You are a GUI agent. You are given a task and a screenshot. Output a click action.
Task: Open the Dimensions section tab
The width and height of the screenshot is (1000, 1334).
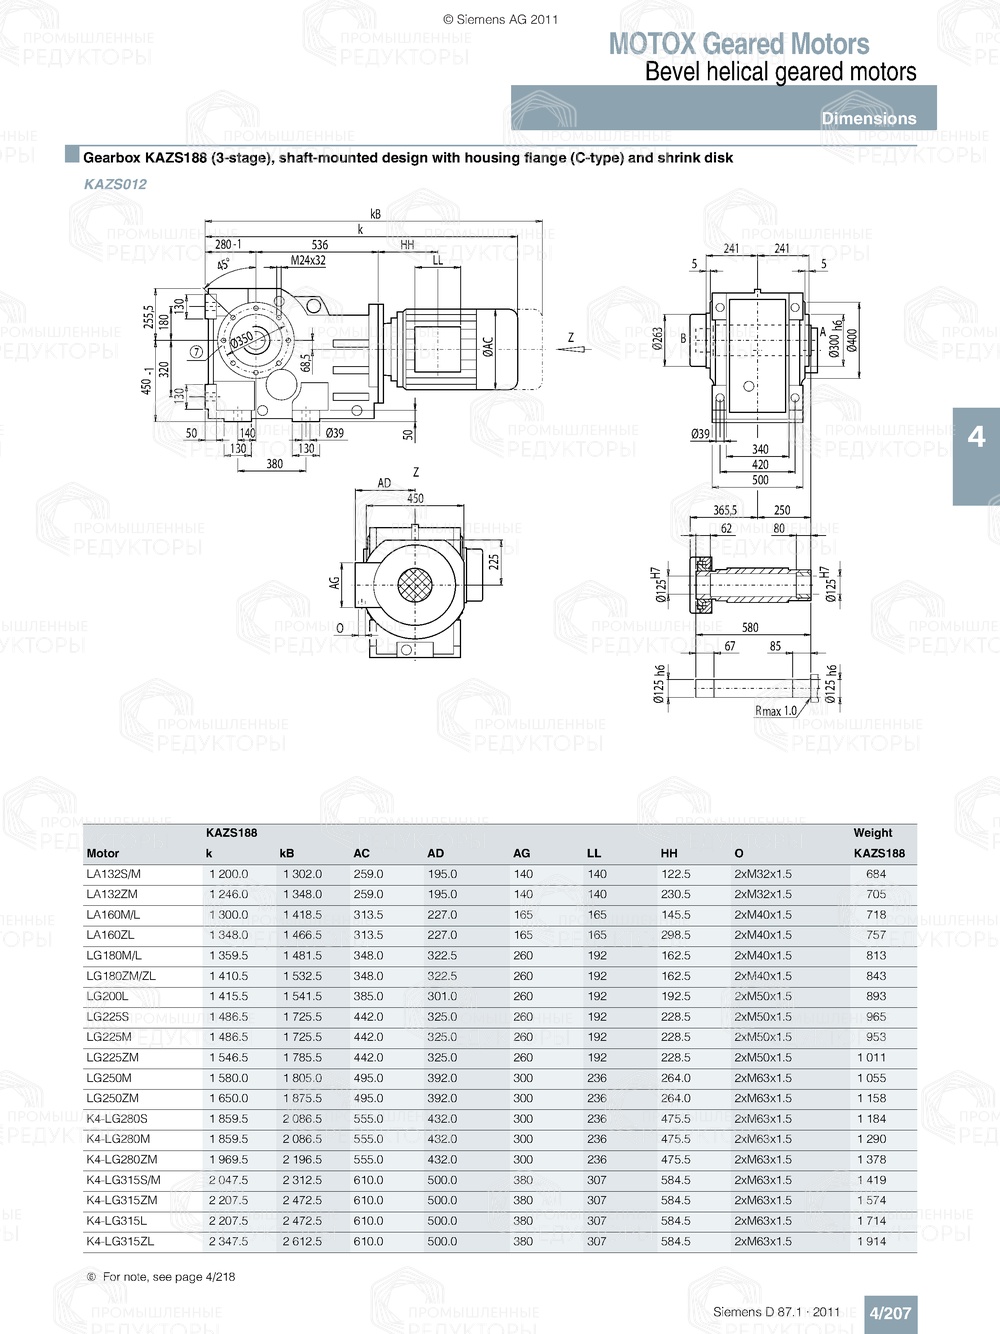pyautogui.click(x=868, y=118)
